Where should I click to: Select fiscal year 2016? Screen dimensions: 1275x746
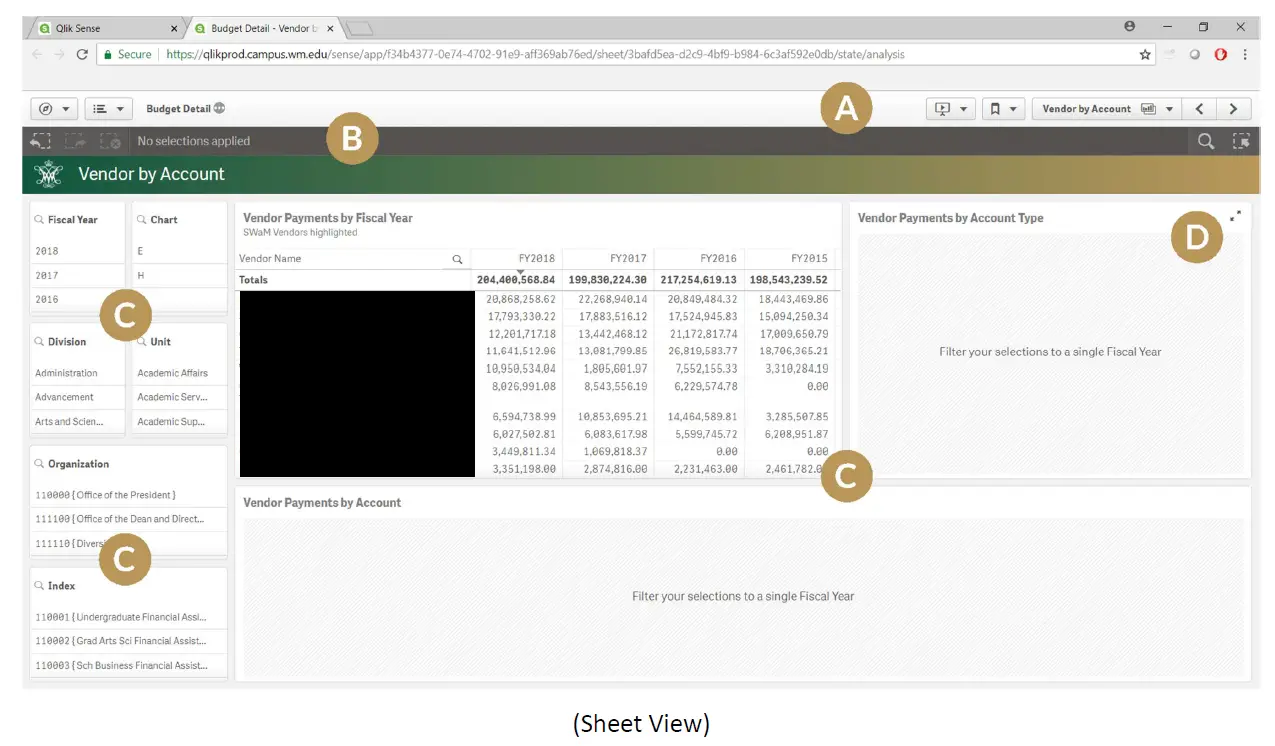click(x=77, y=299)
